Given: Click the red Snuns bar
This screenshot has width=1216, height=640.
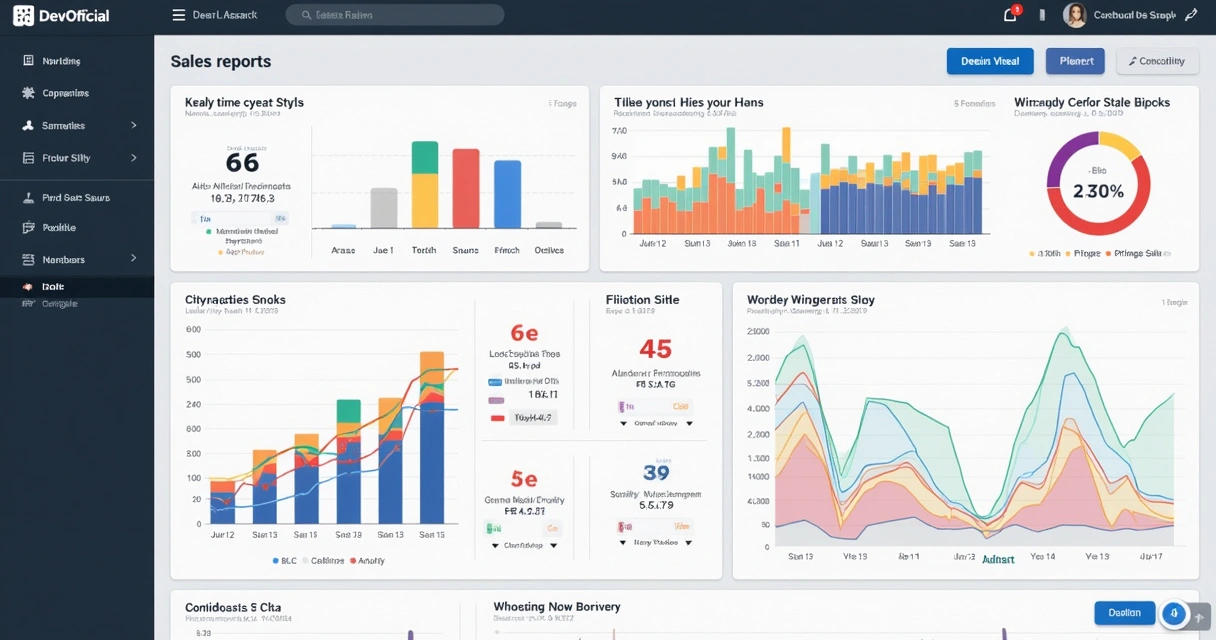Looking at the screenshot, I should point(466,189).
